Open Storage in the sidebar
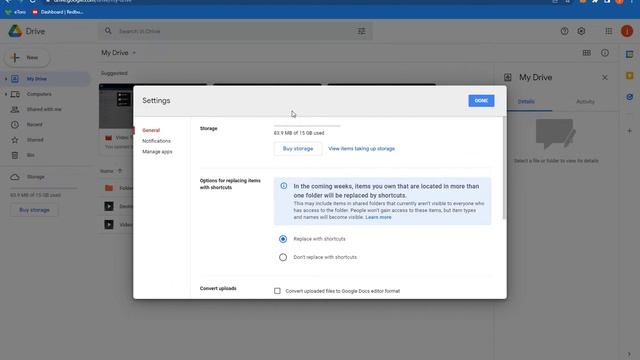 point(36,177)
